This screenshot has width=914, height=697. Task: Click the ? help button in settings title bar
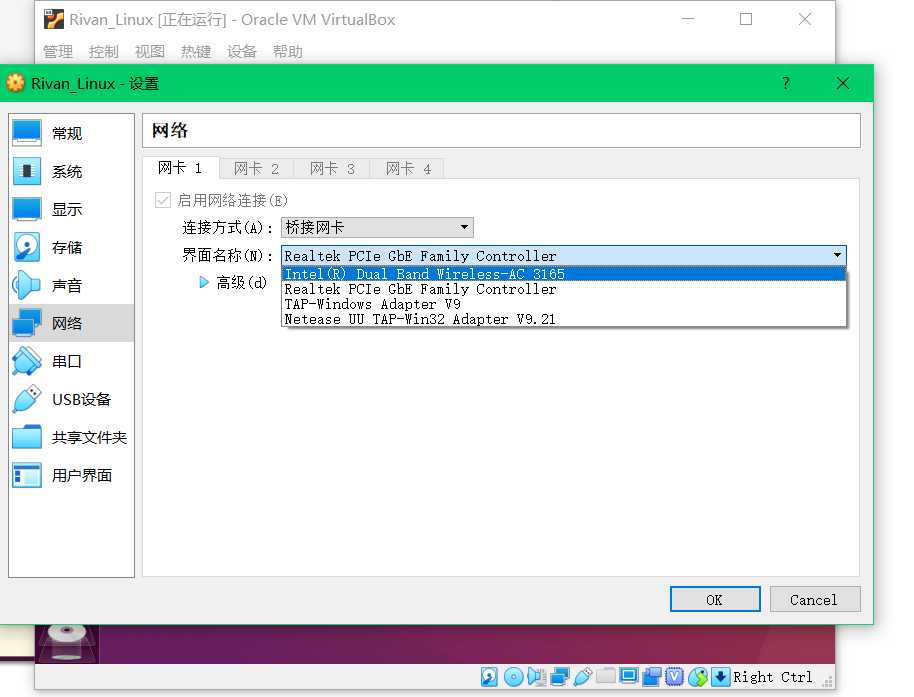786,83
